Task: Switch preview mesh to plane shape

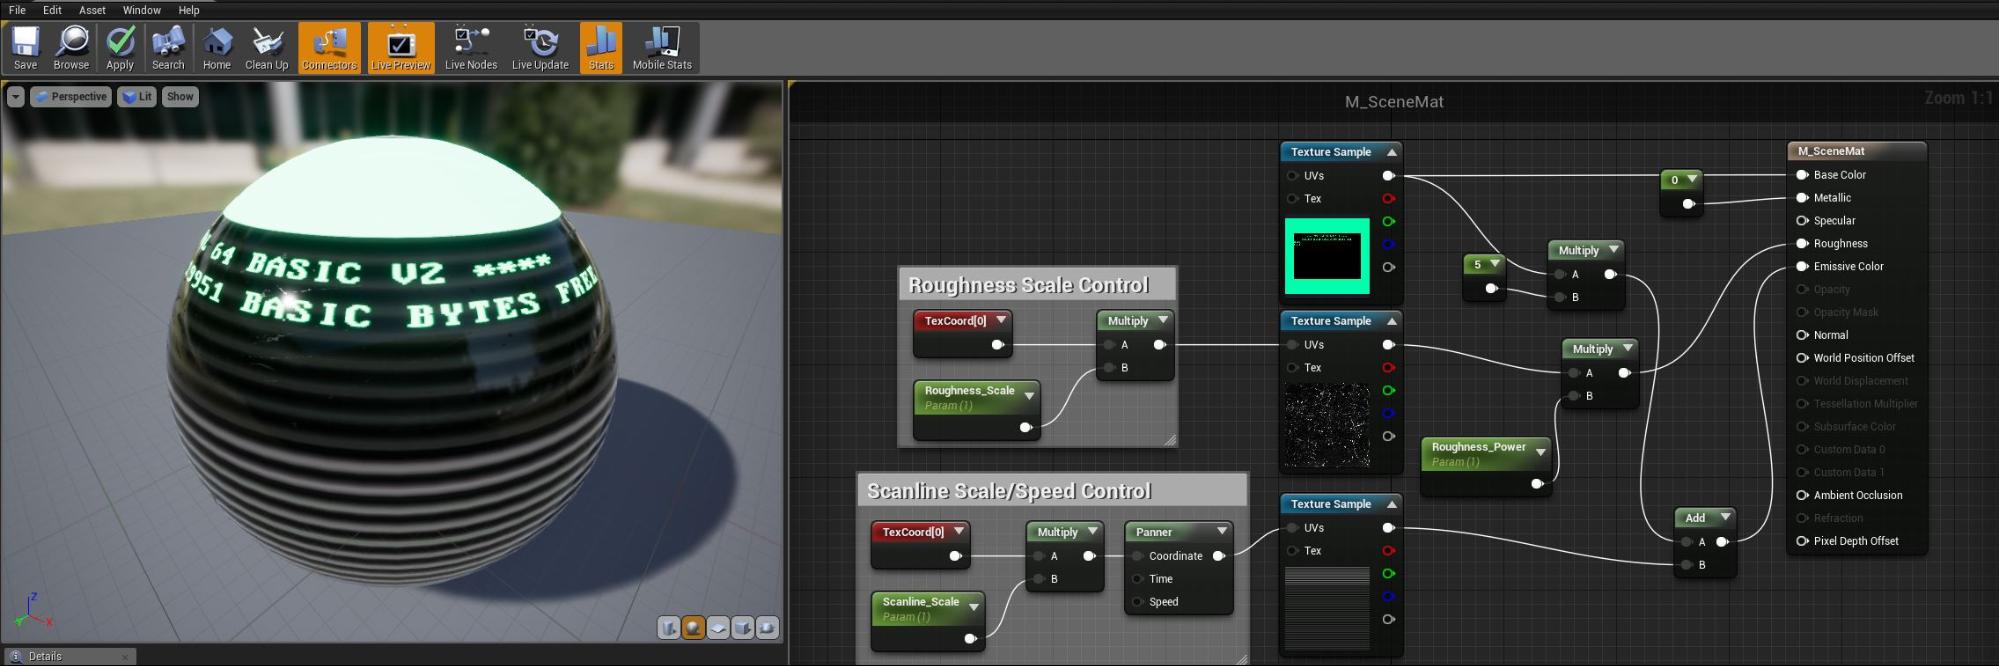Action: [718, 628]
